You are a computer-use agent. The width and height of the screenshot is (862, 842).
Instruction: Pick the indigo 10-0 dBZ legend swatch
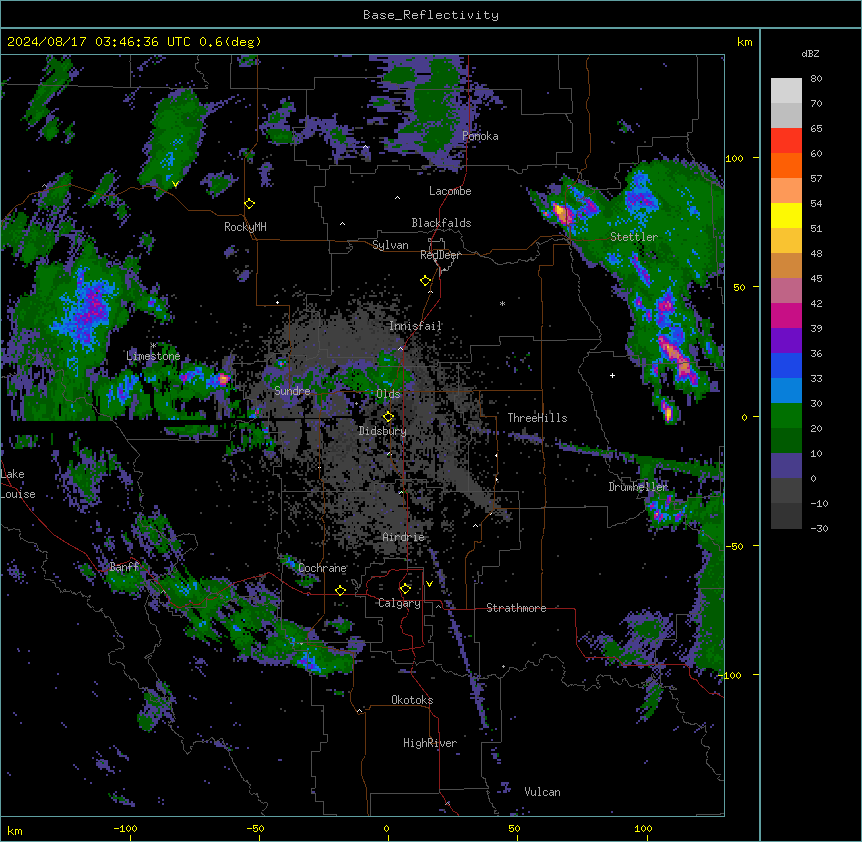pyautogui.click(x=786, y=466)
